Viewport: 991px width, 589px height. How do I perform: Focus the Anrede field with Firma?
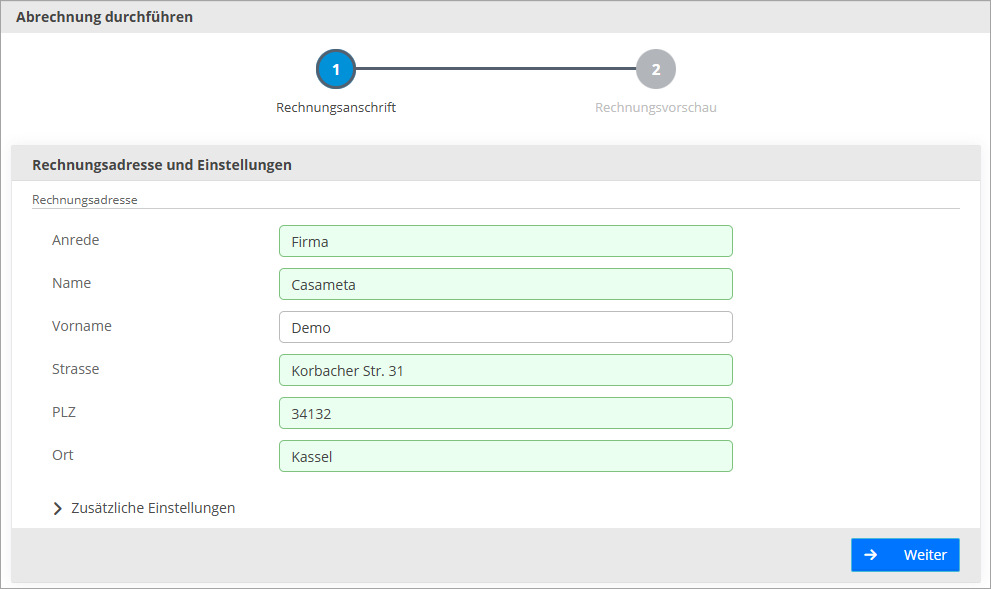point(506,241)
